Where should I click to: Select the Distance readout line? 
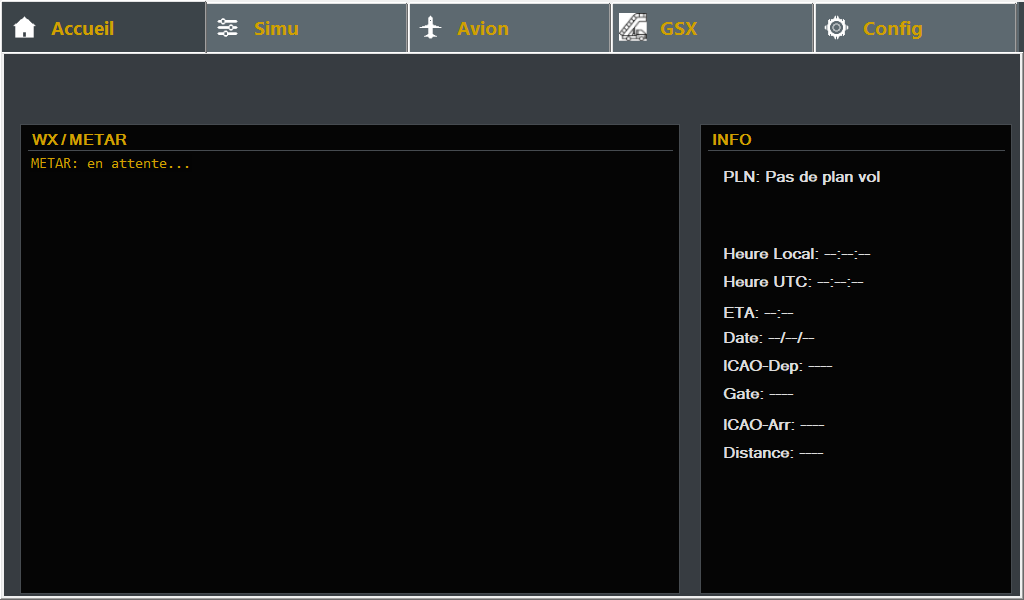[x=772, y=453]
